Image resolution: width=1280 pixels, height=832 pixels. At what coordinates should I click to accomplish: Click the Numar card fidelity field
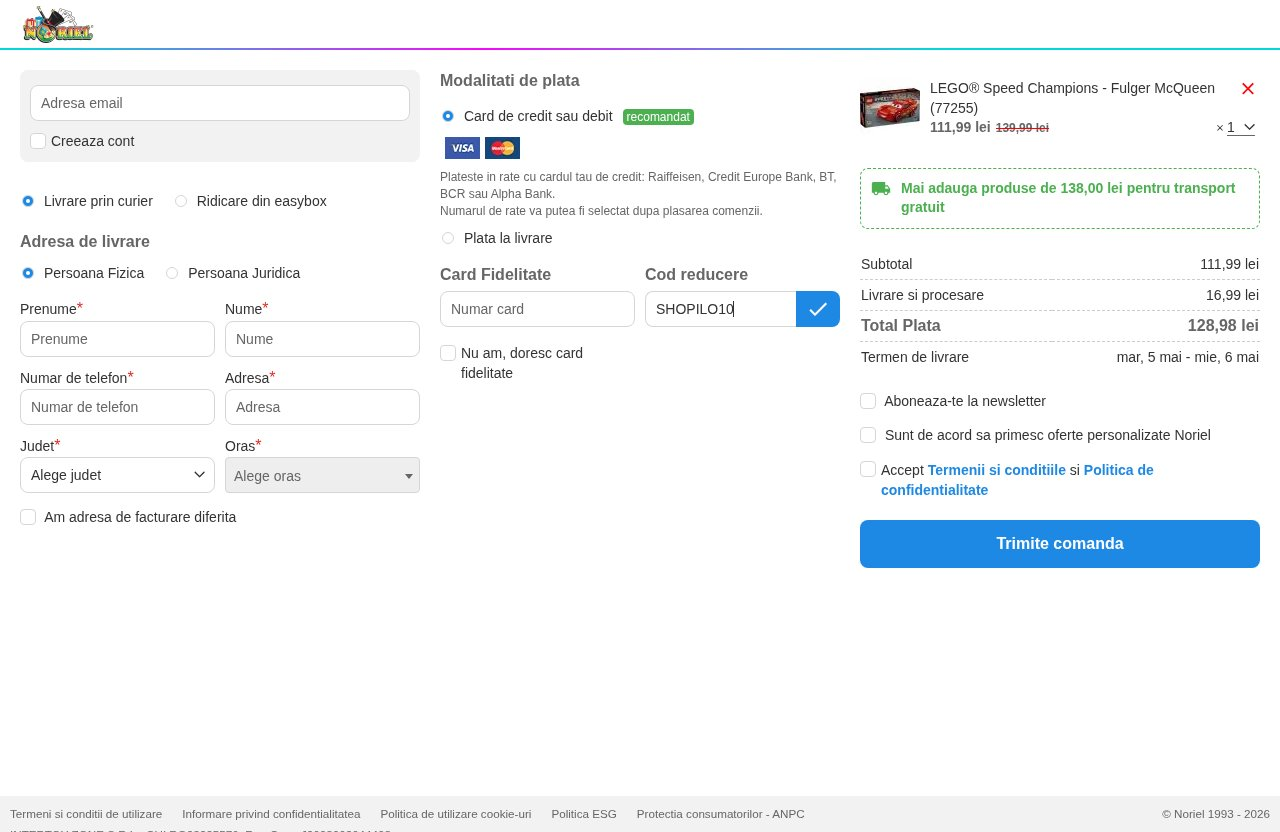[x=537, y=309]
